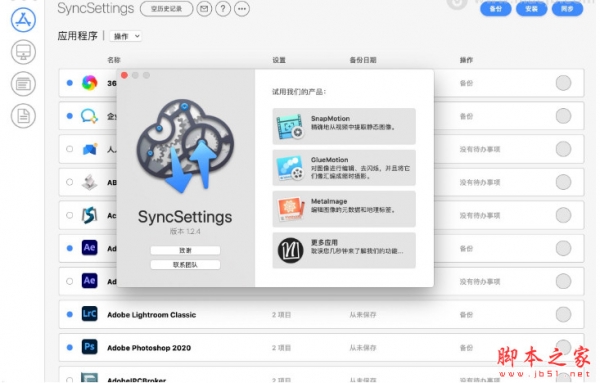Click round action button in AB row
This screenshot has height=383, width=600.
pos(563,182)
